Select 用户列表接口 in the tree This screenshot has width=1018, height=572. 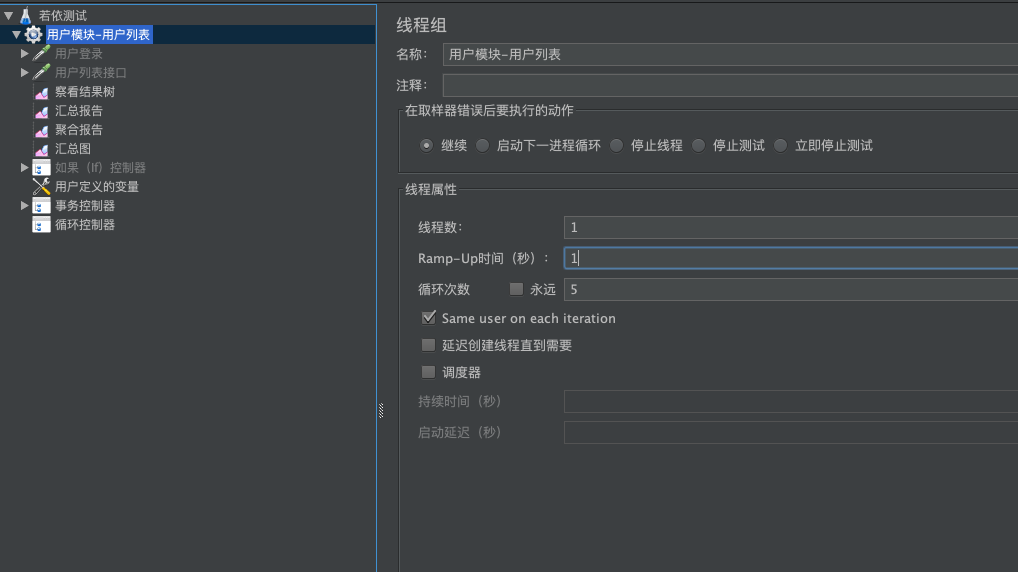pos(91,73)
